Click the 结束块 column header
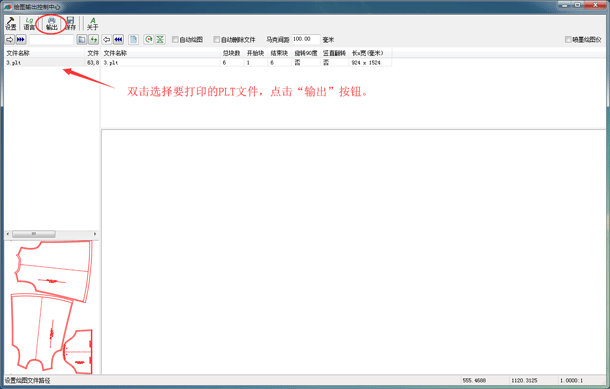610x389 pixels. (279, 53)
